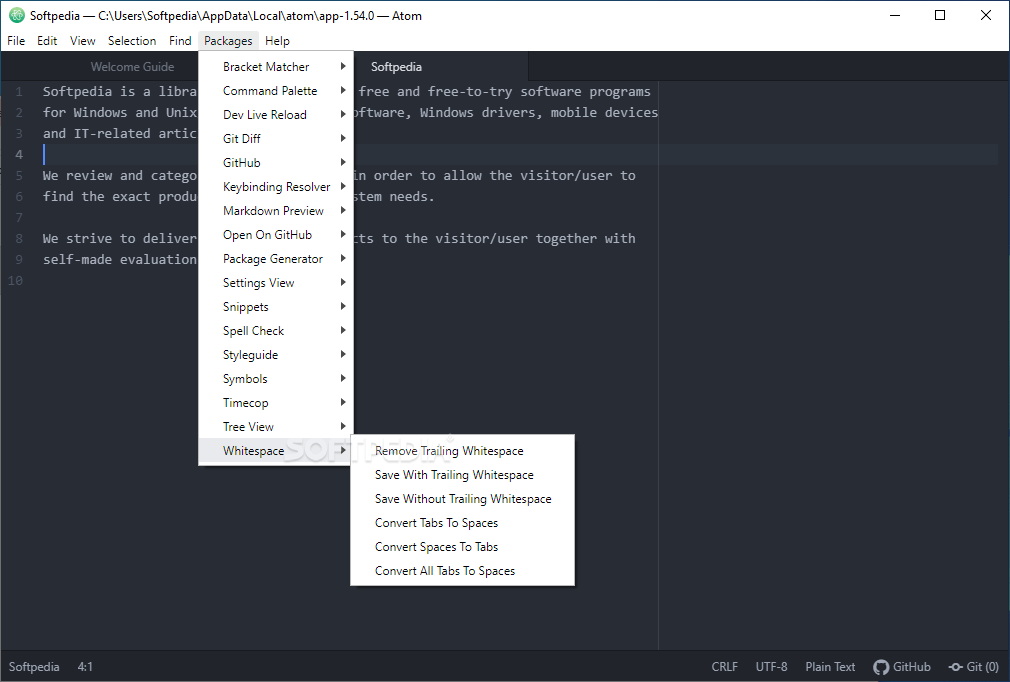Image resolution: width=1010 pixels, height=682 pixels.
Task: Select the Softpedia editor tab
Action: click(x=396, y=67)
